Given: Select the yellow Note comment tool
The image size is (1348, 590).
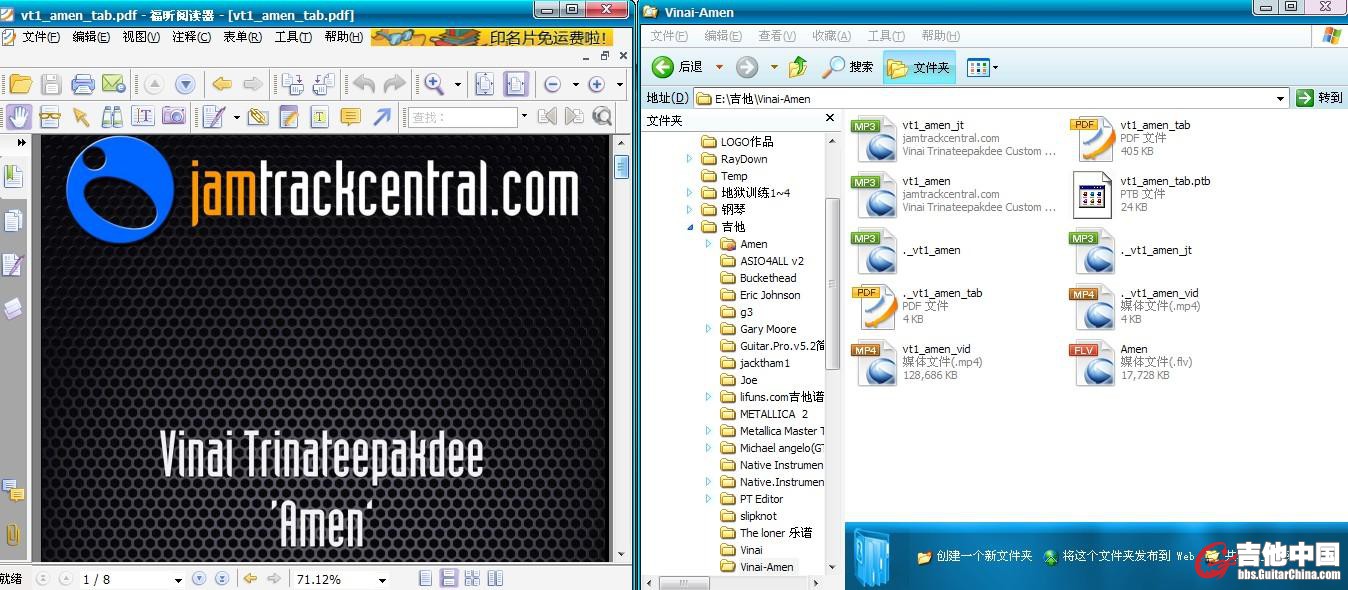Looking at the screenshot, I should [x=350, y=117].
